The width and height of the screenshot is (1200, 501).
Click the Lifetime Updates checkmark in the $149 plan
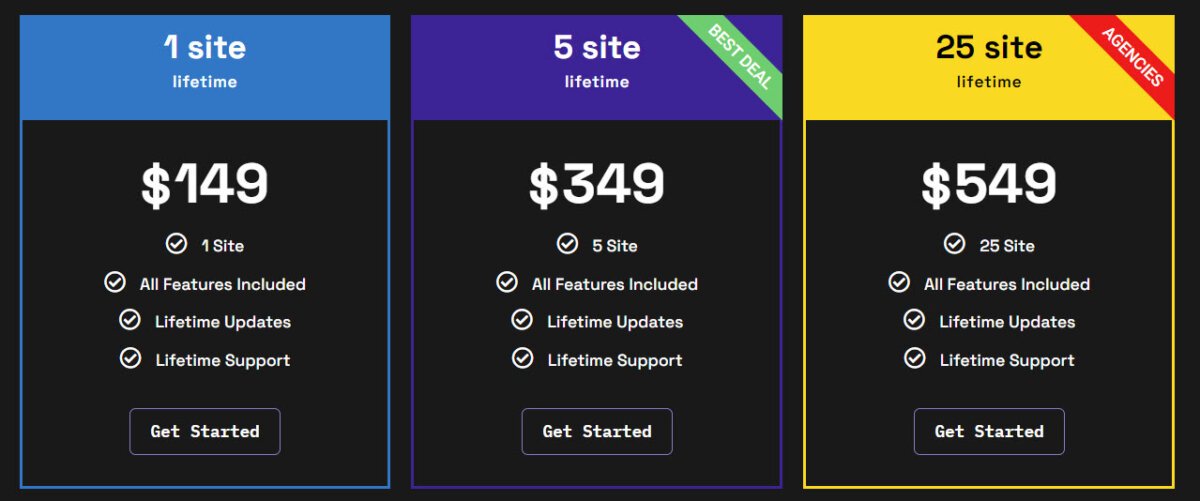(130, 320)
